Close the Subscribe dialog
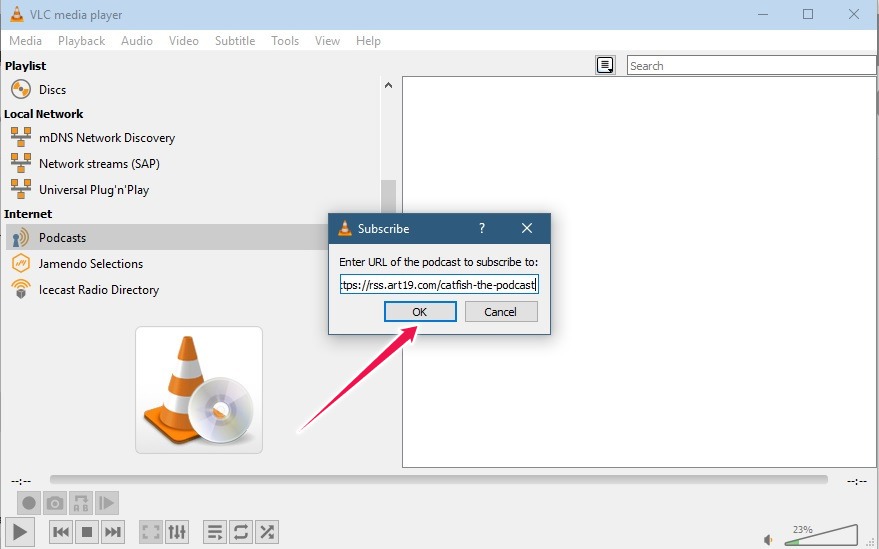 pyautogui.click(x=526, y=228)
